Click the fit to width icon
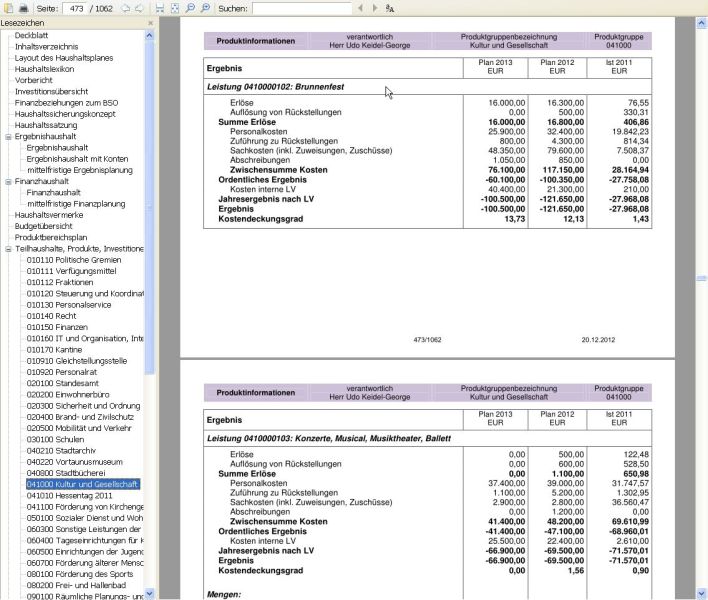The width and height of the screenshot is (708, 600). point(159,8)
